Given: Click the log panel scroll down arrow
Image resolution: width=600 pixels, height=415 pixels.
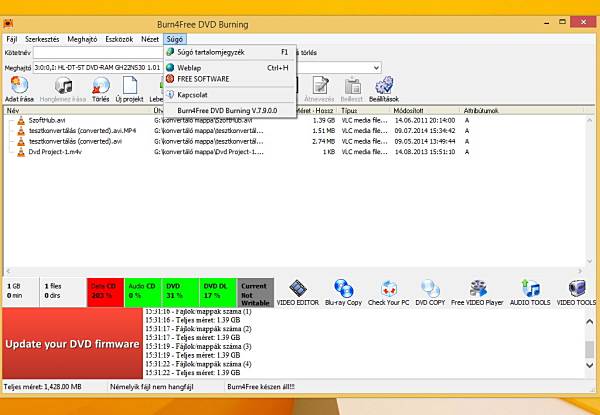Looking at the screenshot, I should (x=590, y=365).
